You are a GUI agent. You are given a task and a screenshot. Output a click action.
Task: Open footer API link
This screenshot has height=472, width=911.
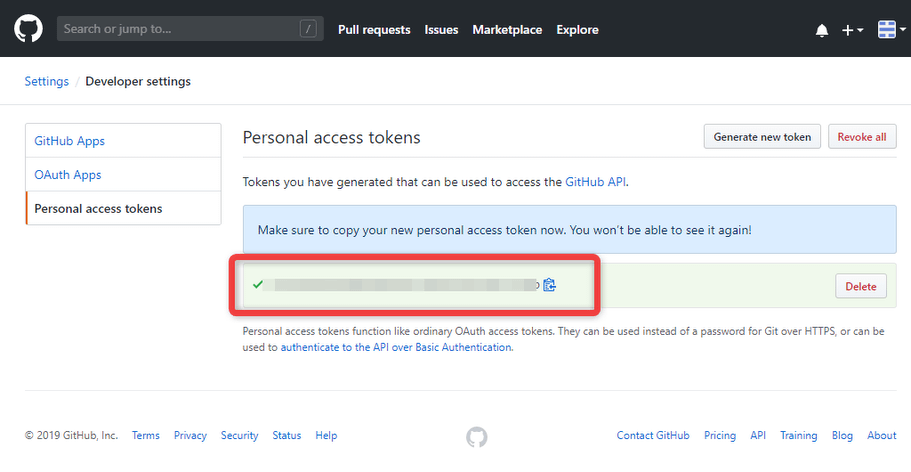click(758, 435)
